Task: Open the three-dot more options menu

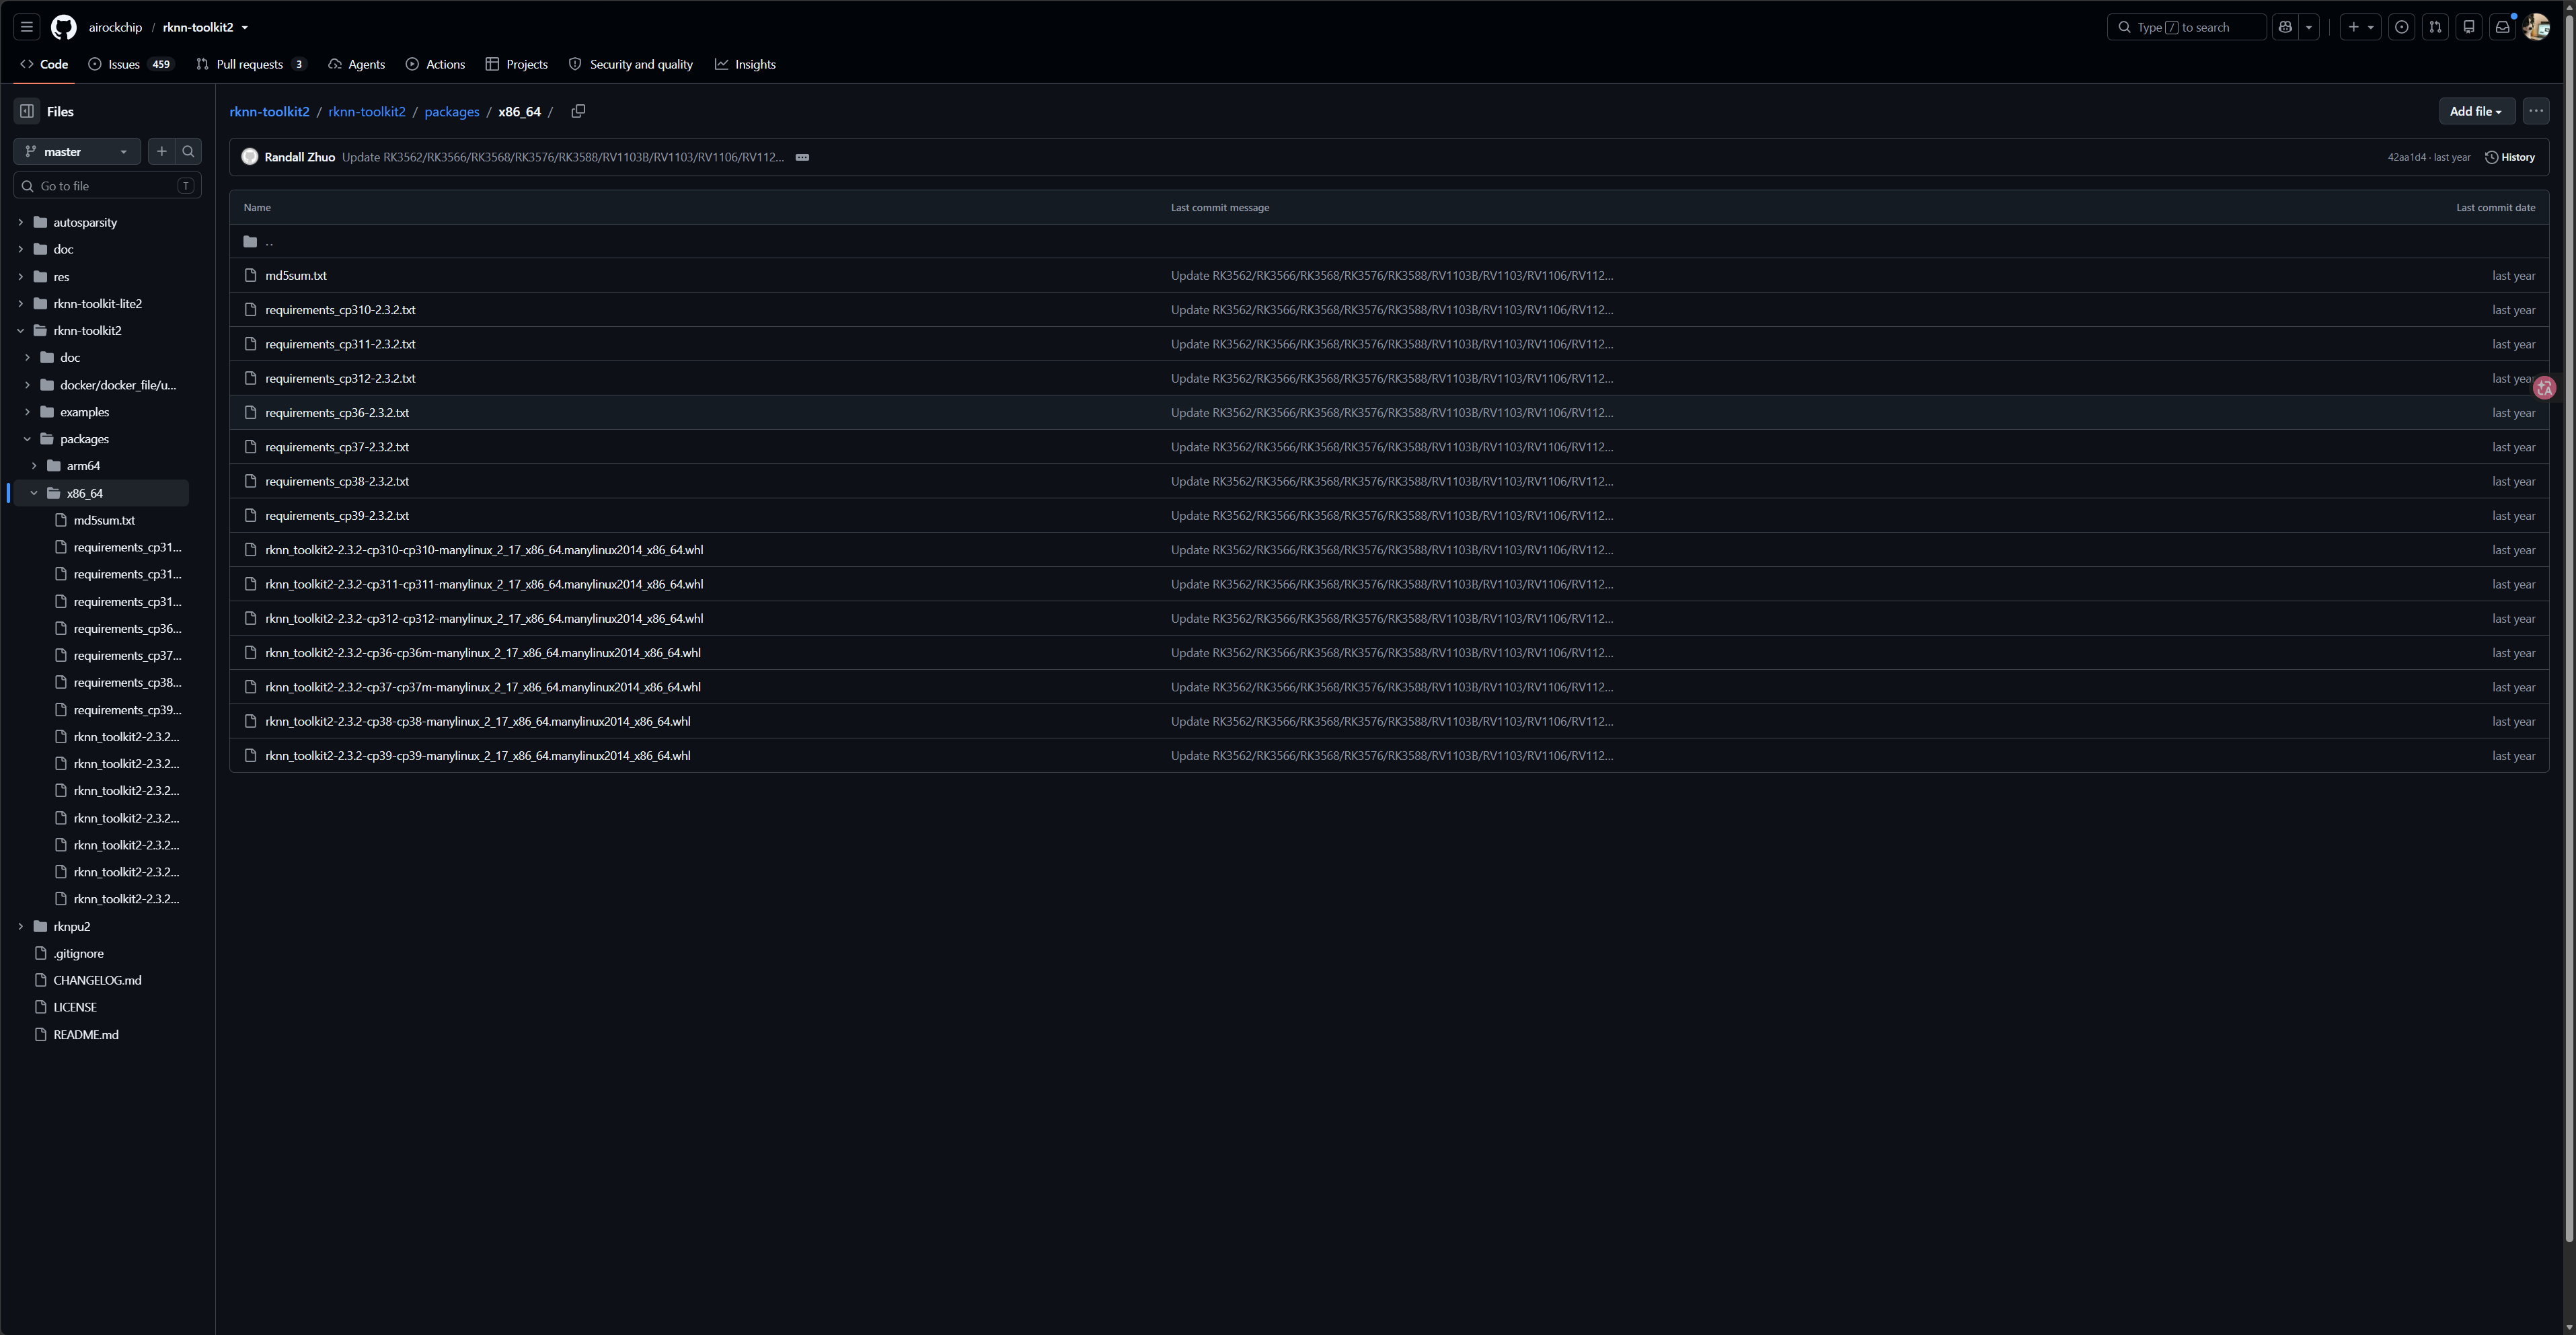Action: point(2535,111)
